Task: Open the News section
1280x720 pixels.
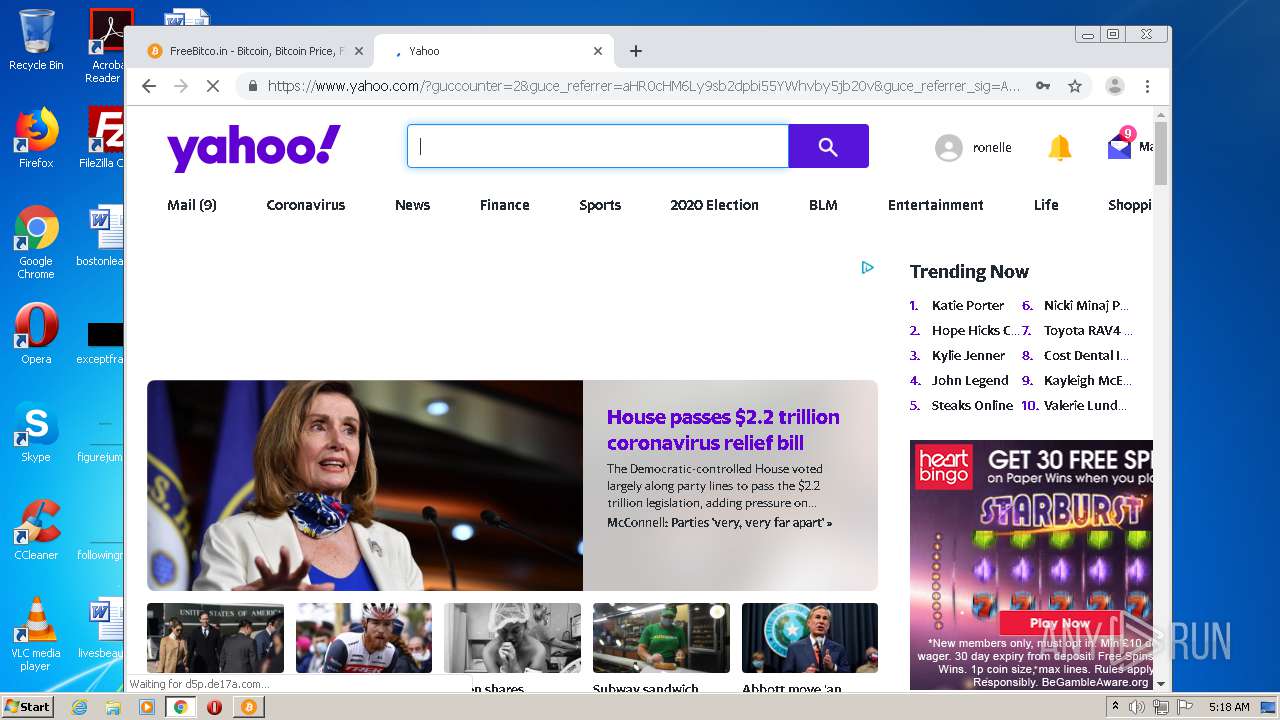Action: click(x=412, y=205)
